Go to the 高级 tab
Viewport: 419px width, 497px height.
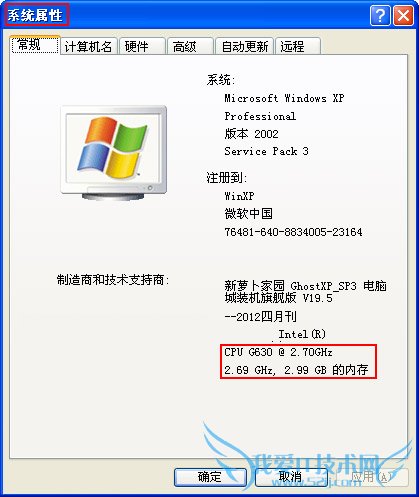point(190,46)
